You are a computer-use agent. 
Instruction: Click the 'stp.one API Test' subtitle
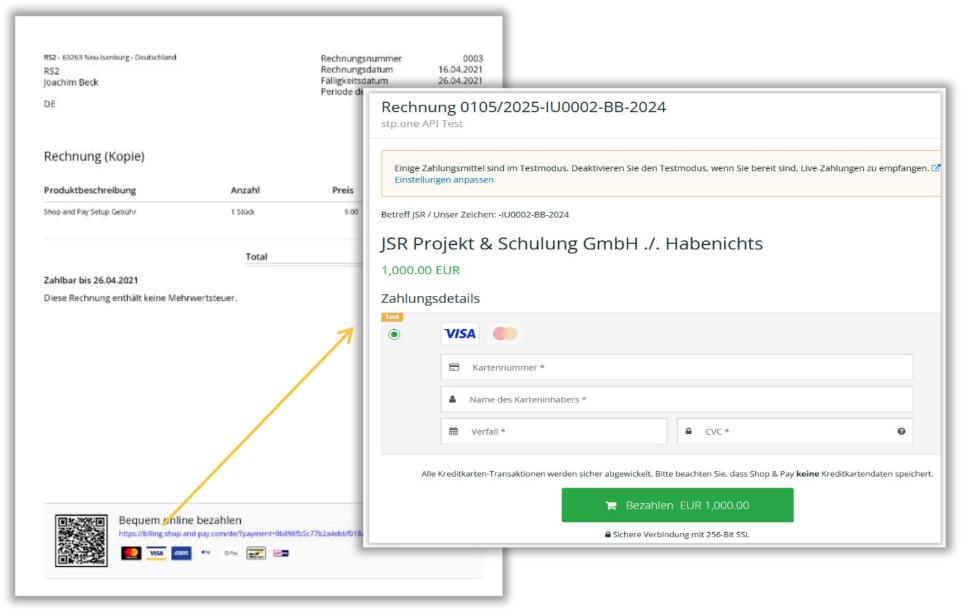tap(421, 124)
